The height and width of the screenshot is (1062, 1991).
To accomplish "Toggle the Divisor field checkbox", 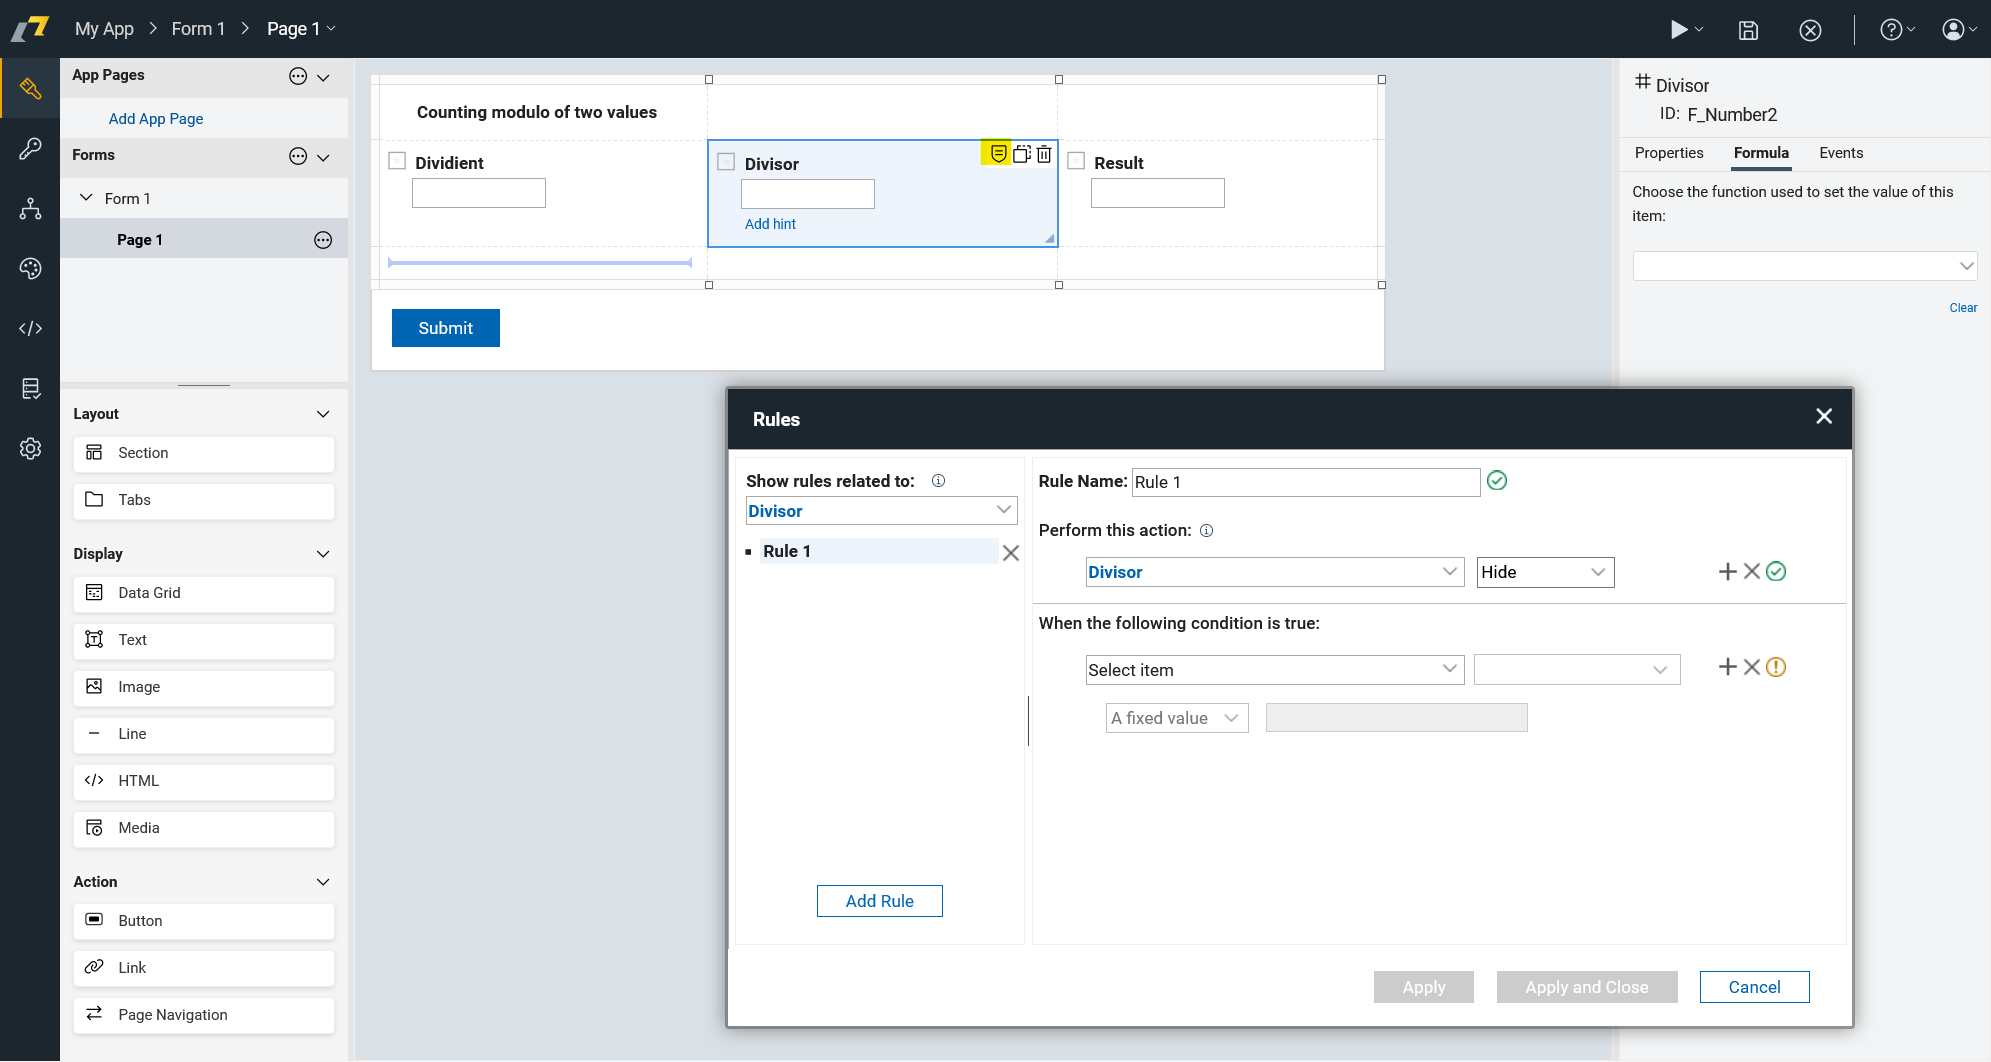I will [727, 162].
